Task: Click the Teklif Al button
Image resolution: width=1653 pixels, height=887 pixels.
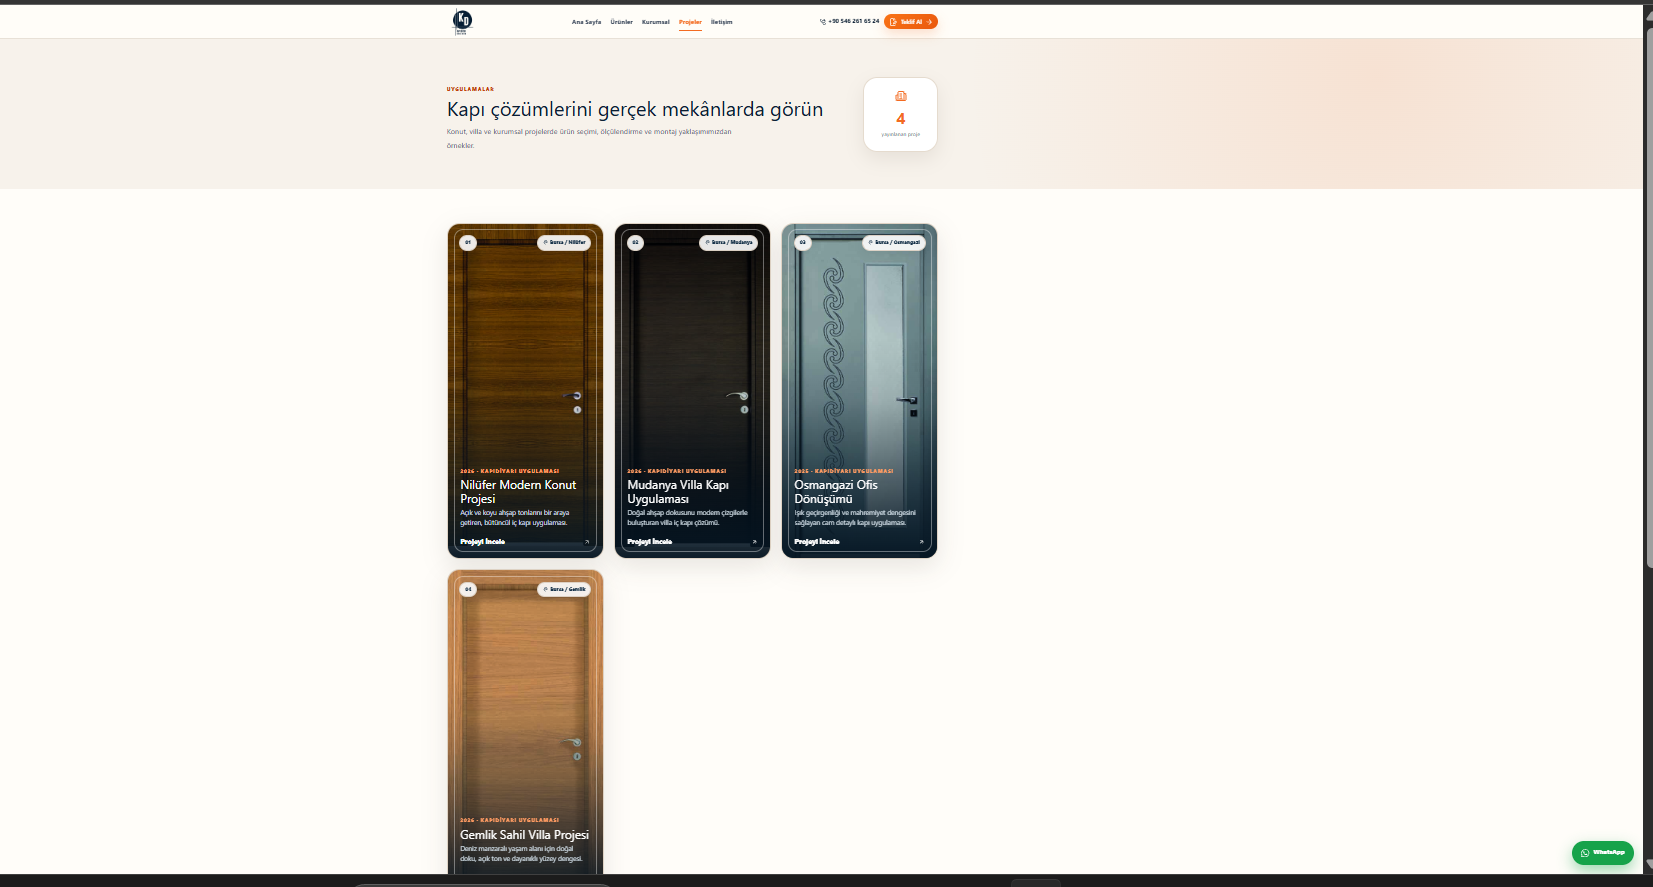Action: click(x=911, y=21)
